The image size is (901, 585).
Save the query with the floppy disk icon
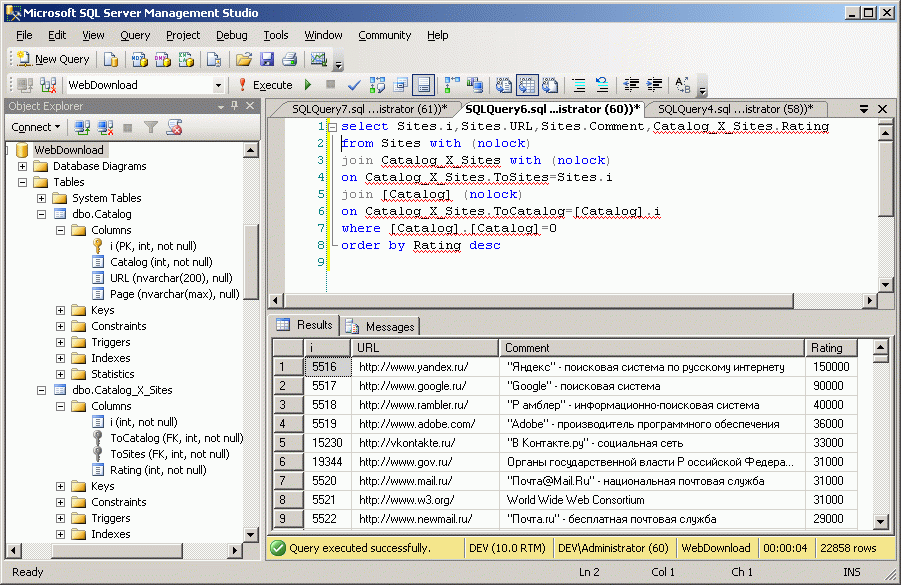pyautogui.click(x=267, y=59)
